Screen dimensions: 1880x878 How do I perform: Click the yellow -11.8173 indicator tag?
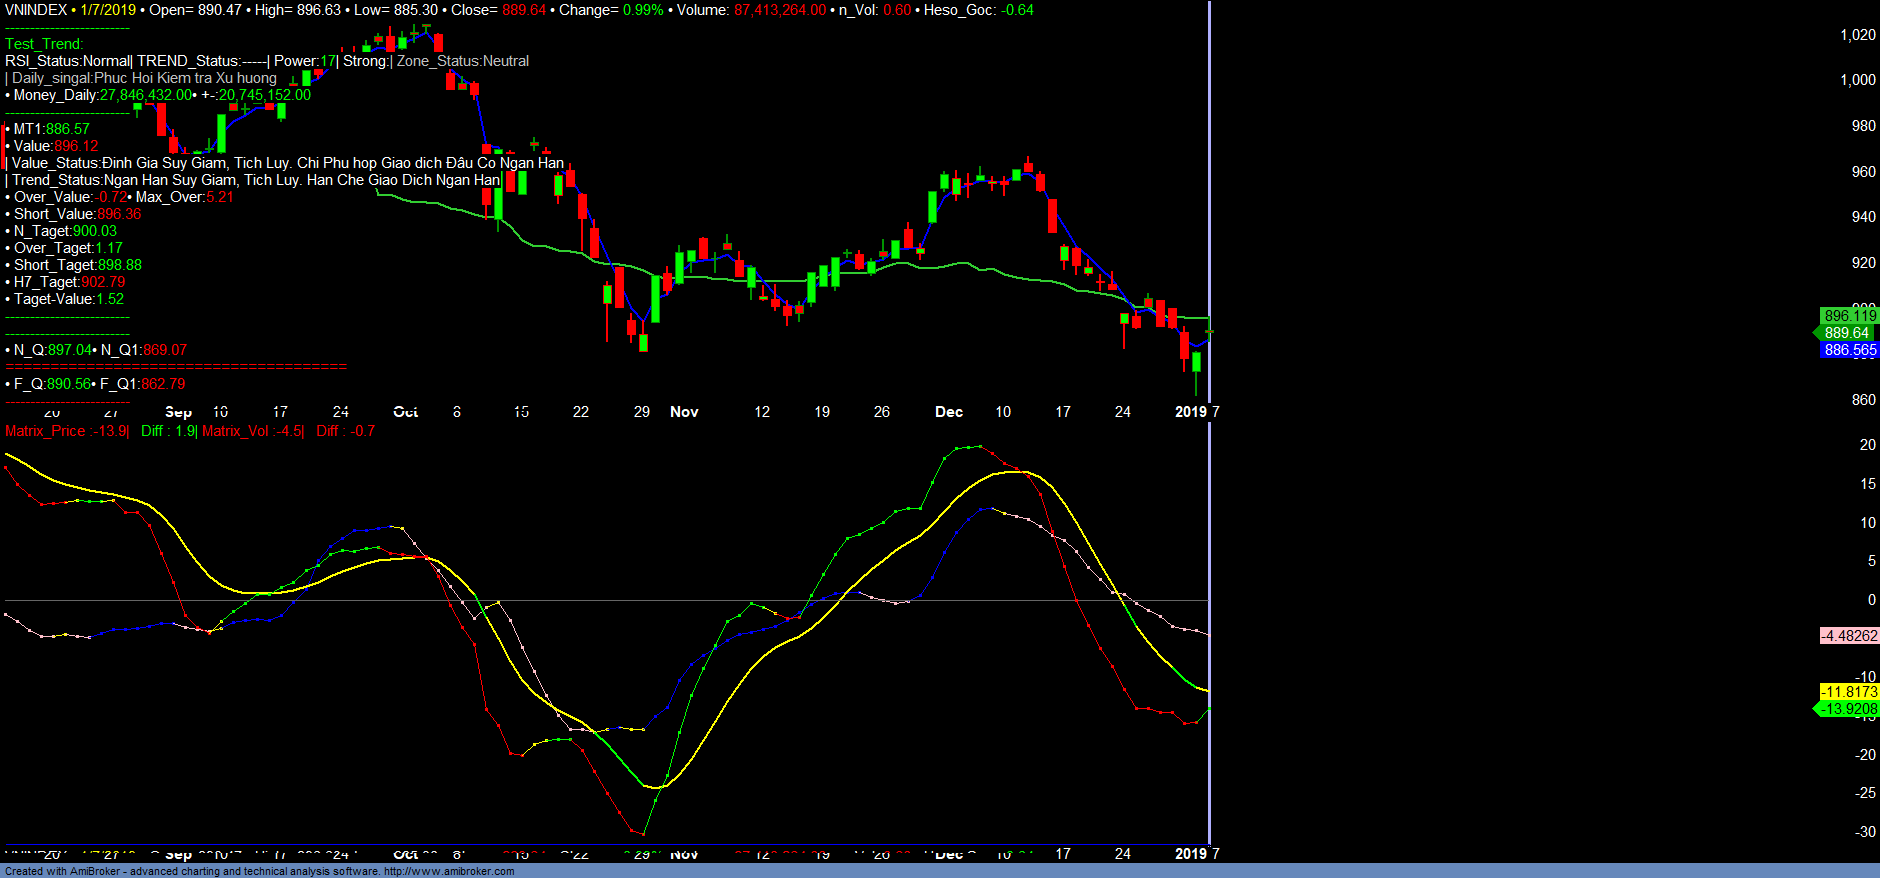[x=1849, y=692]
